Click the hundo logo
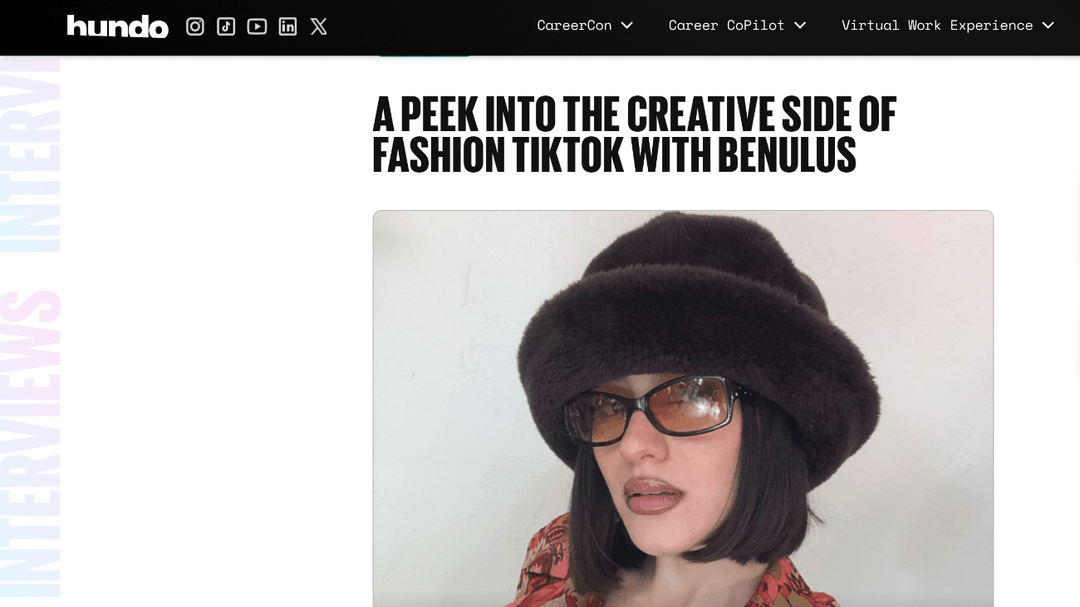Image resolution: width=1080 pixels, height=607 pixels. 117,26
